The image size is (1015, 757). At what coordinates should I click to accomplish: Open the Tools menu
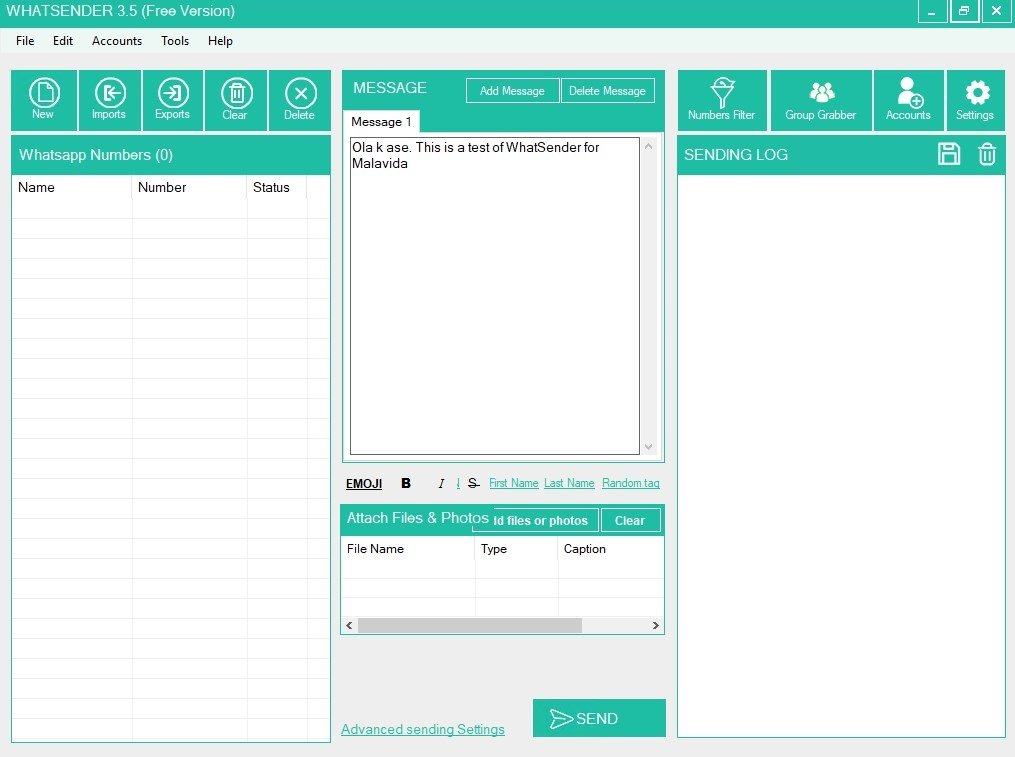(x=175, y=41)
